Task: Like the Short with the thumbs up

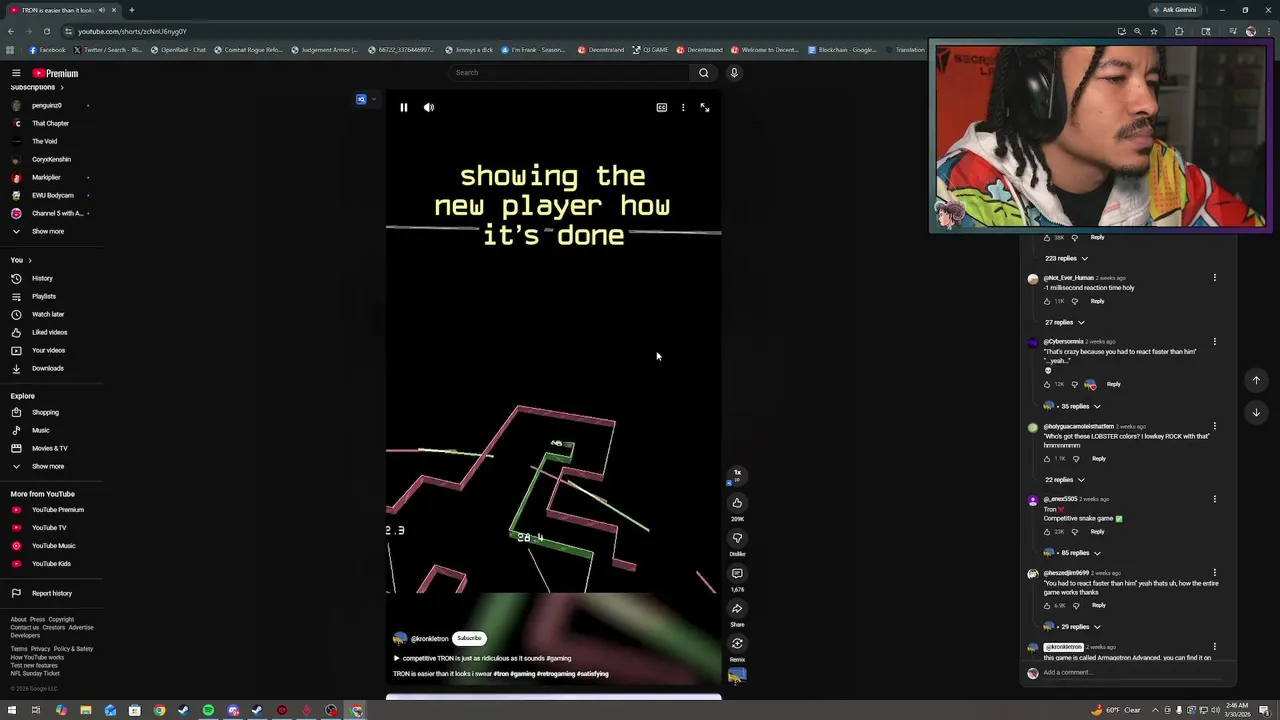Action: point(737,503)
